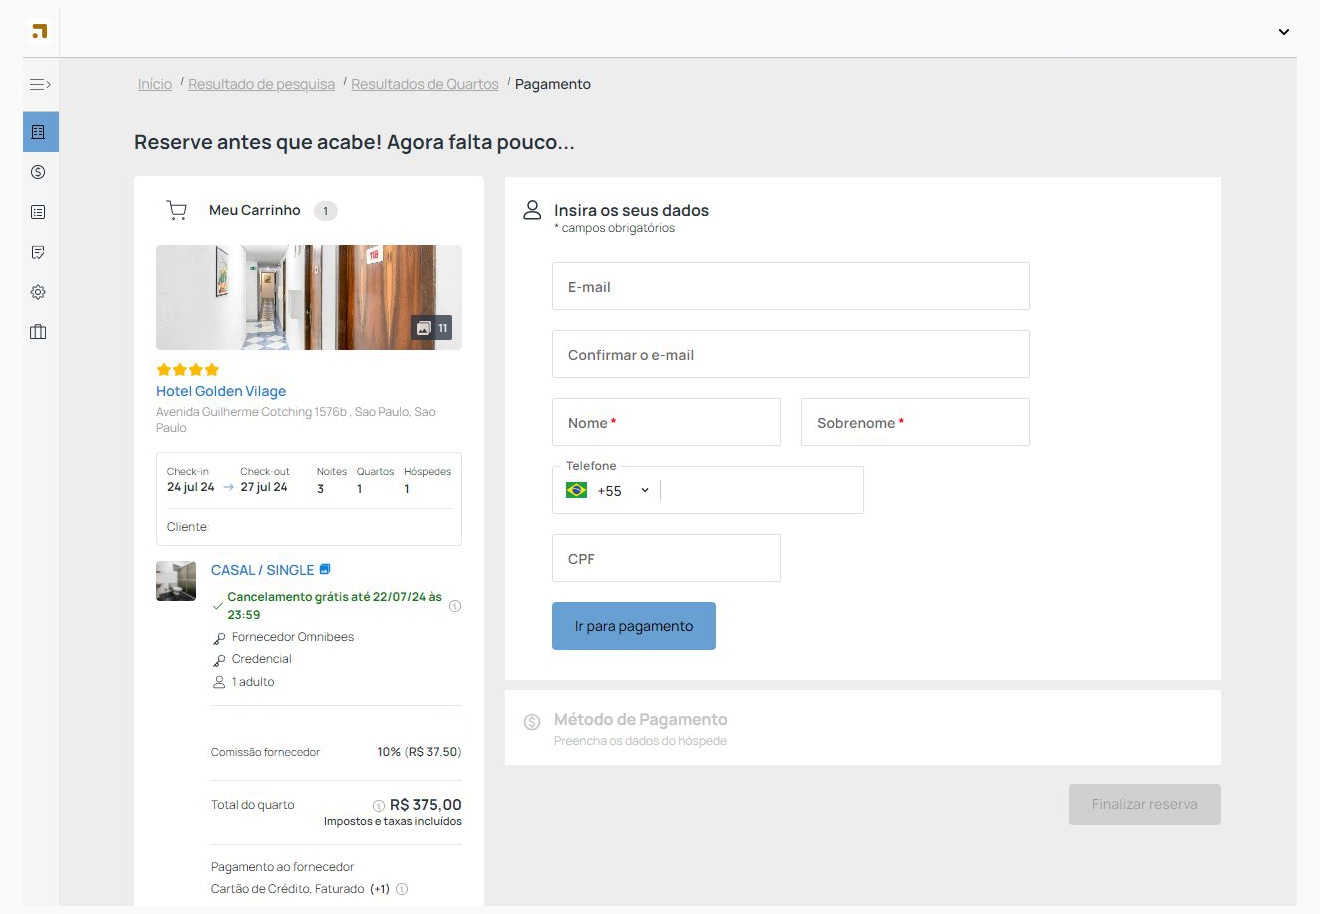Image resolution: width=1320 pixels, height=914 pixels.
Task: Open the Hotel Golden Vilage link
Action: pos(221,391)
